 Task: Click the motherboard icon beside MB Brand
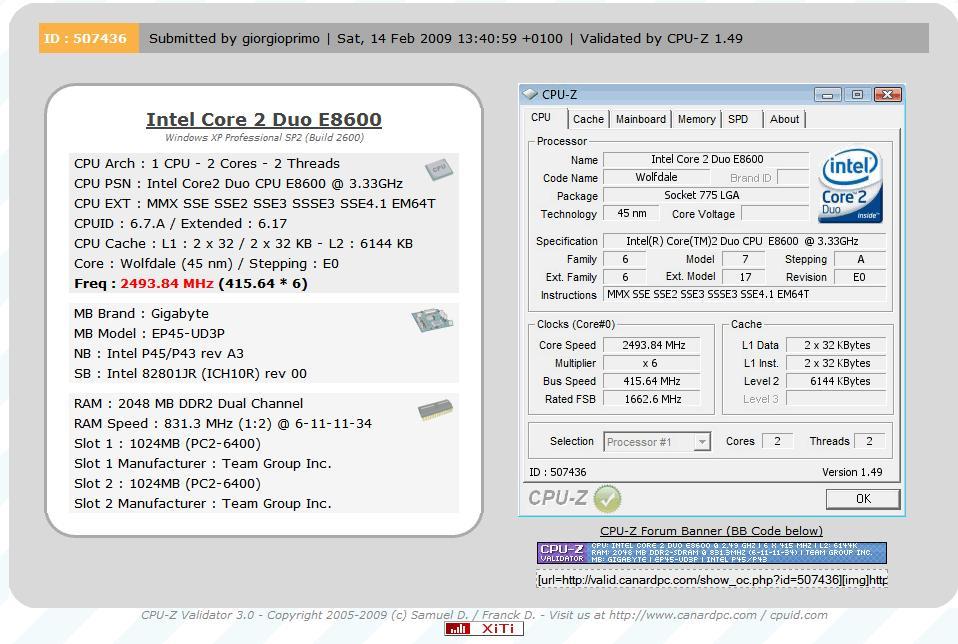coord(432,320)
